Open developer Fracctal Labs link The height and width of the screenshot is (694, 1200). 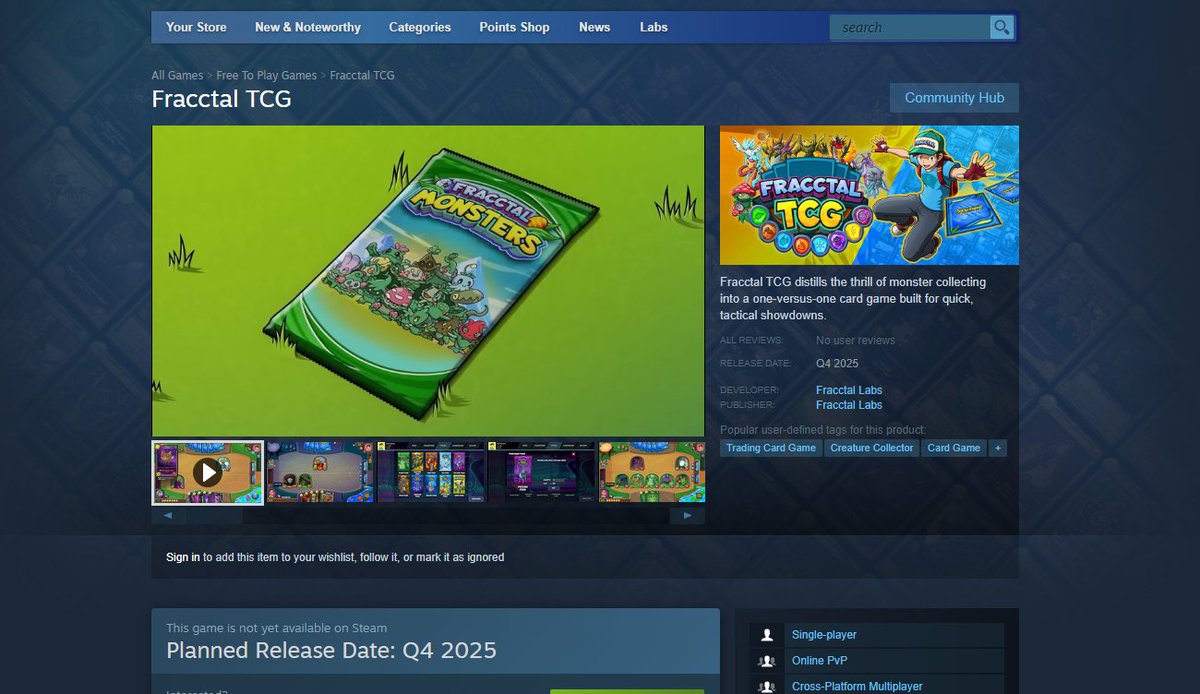pyautogui.click(x=849, y=390)
